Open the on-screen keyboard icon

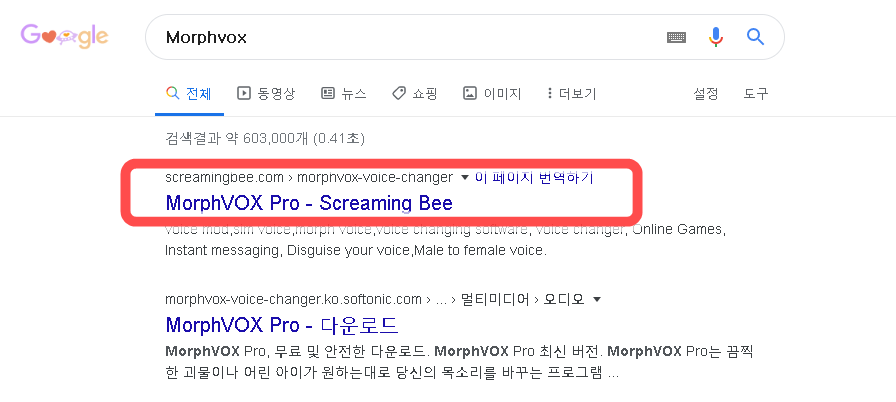tap(676, 37)
